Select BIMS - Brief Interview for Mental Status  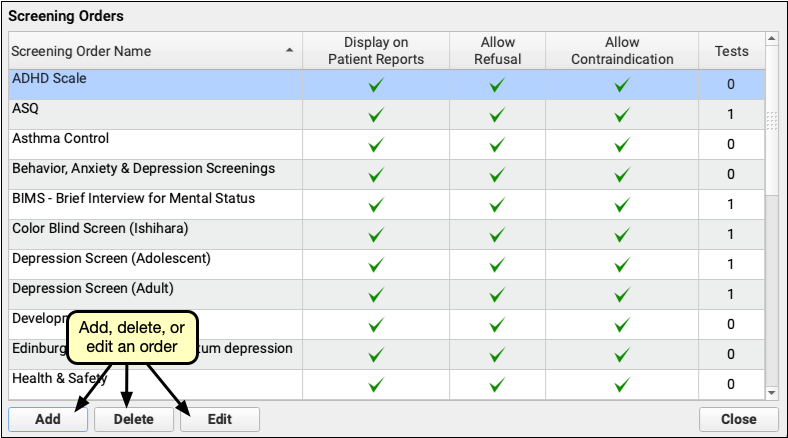click(x=150, y=200)
